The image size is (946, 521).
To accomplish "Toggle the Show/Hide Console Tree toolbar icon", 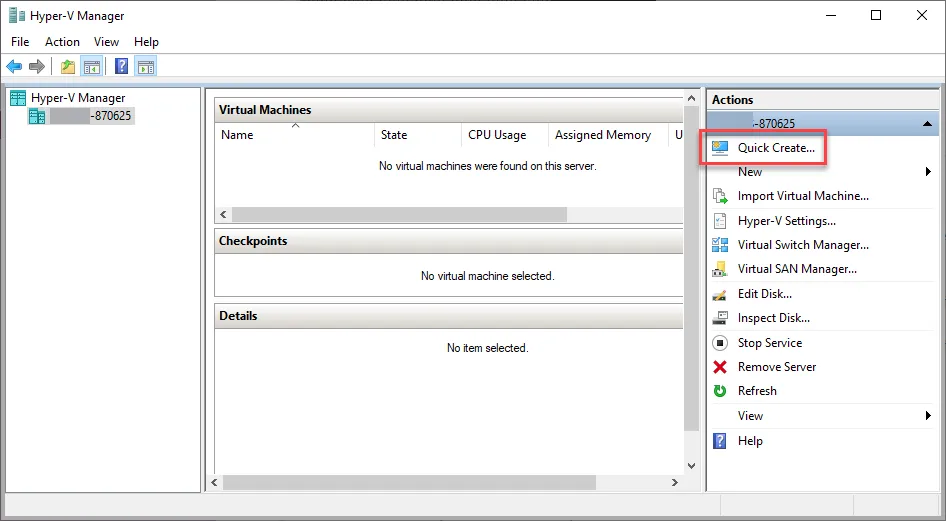I will [x=92, y=66].
